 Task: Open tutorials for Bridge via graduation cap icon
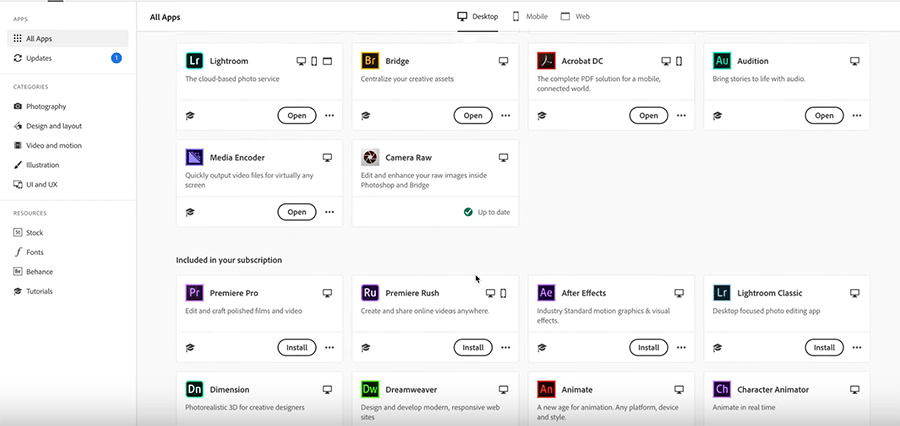366,115
